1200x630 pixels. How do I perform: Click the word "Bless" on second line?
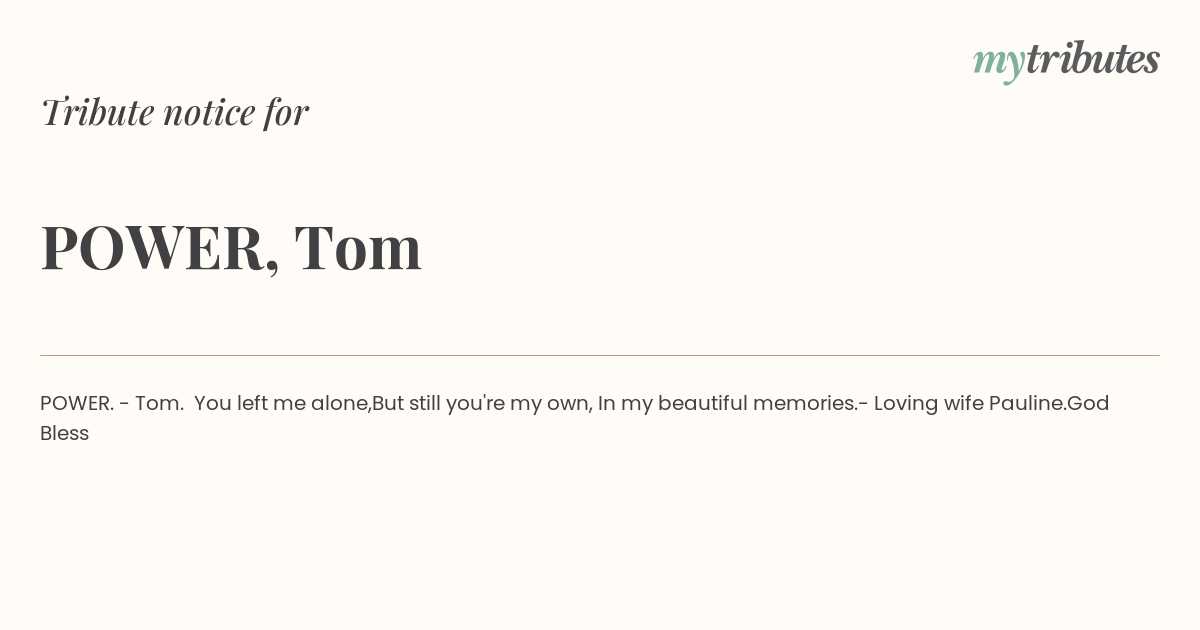(x=65, y=433)
